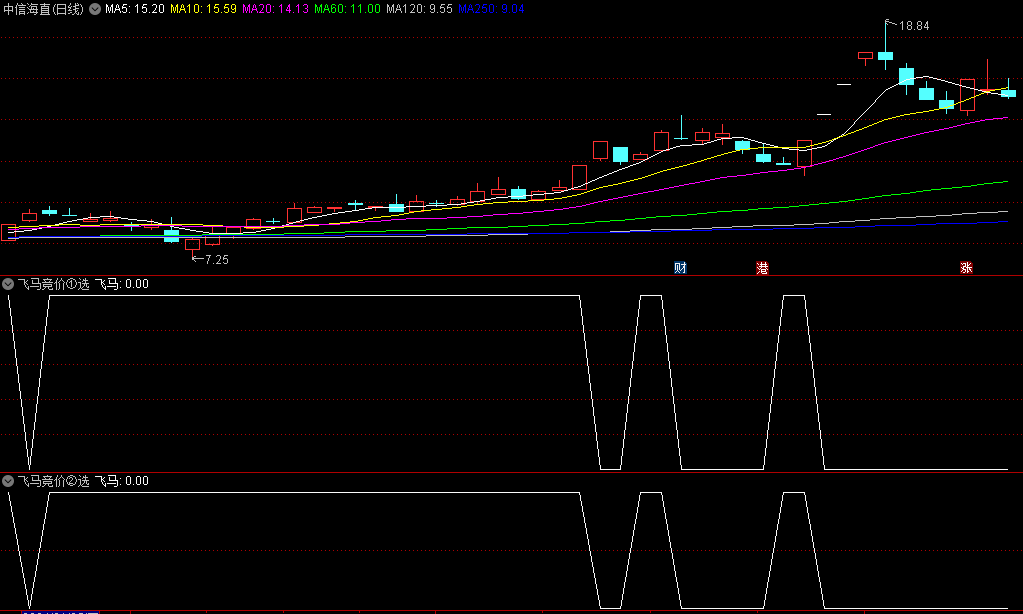This screenshot has width=1023, height=614.
Task: Click the 18.84 high price label
Action: (914, 26)
